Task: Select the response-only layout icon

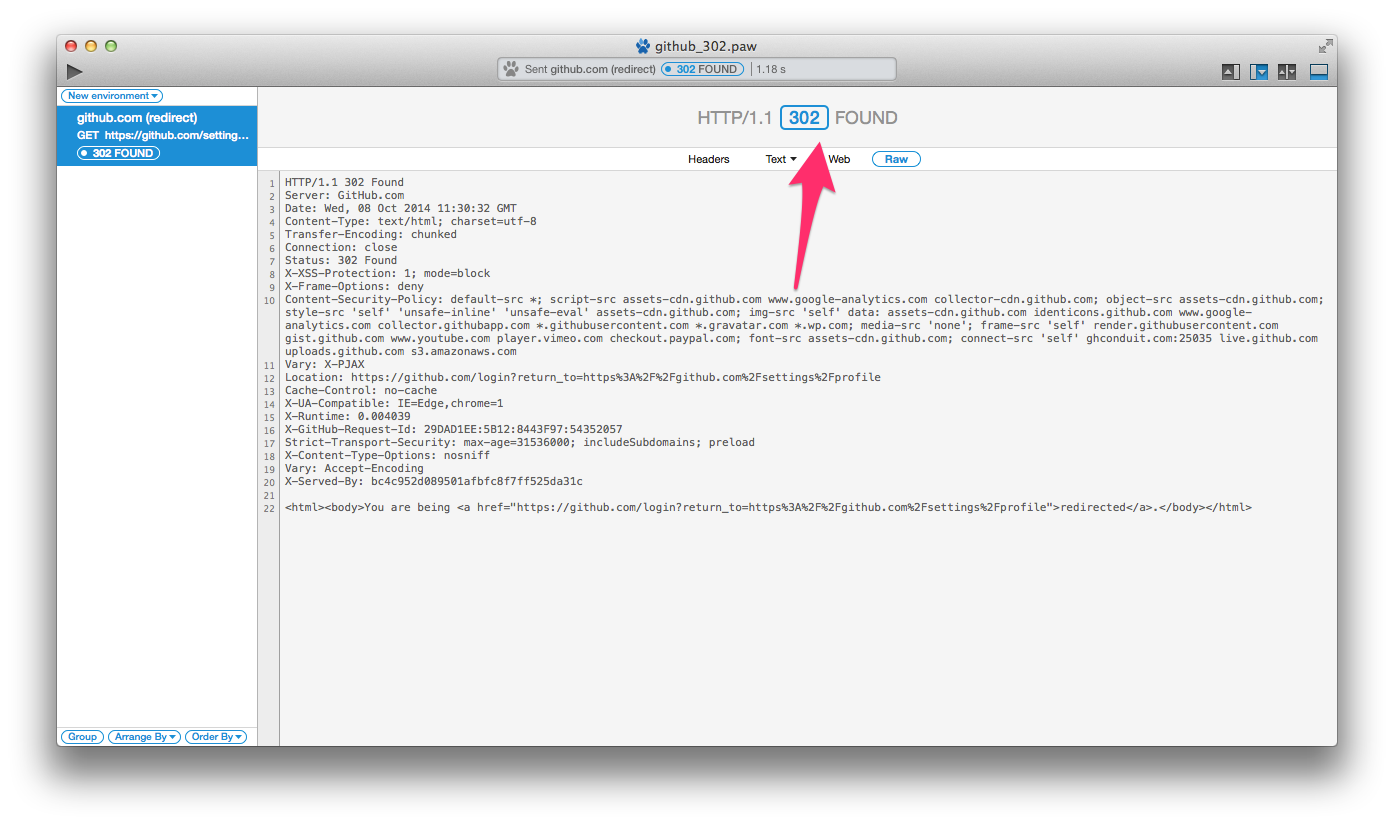Action: pos(1259,72)
